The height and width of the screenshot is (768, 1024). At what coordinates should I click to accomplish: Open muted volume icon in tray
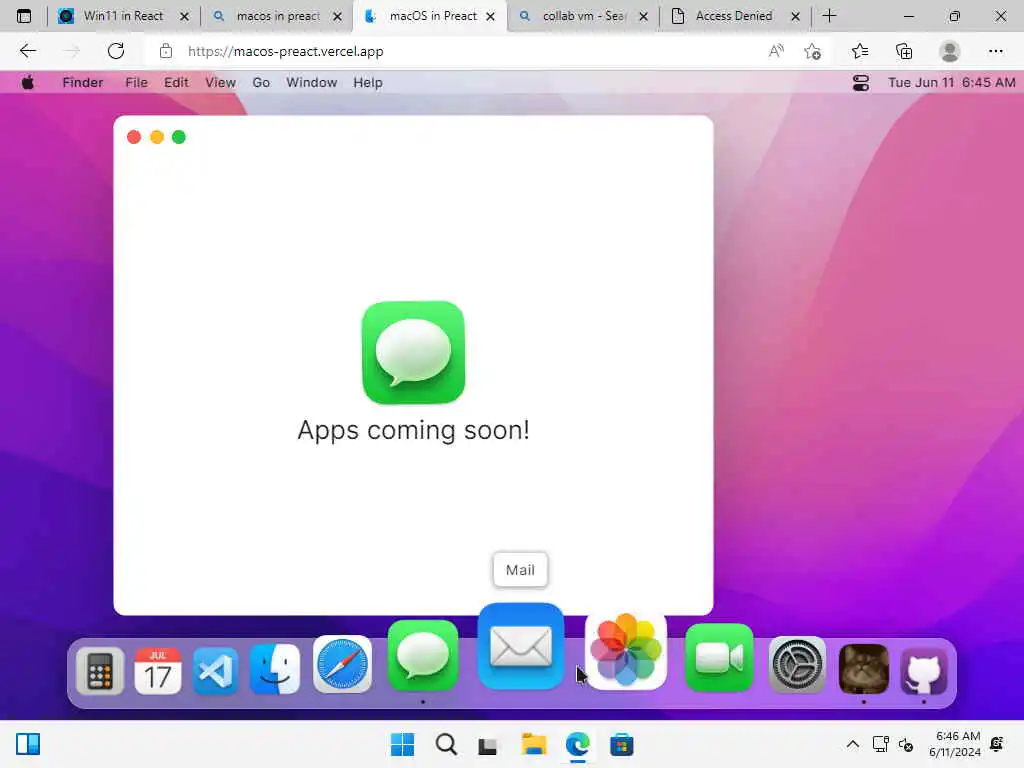[x=906, y=744]
